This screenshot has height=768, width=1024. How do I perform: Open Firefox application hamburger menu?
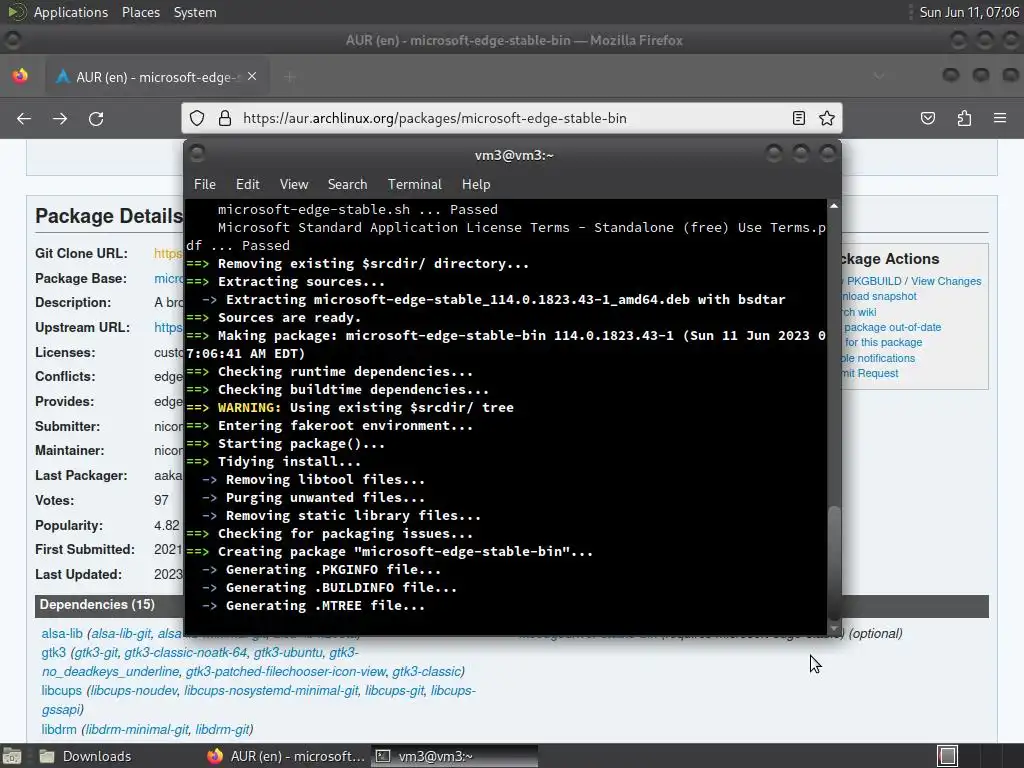1000,118
